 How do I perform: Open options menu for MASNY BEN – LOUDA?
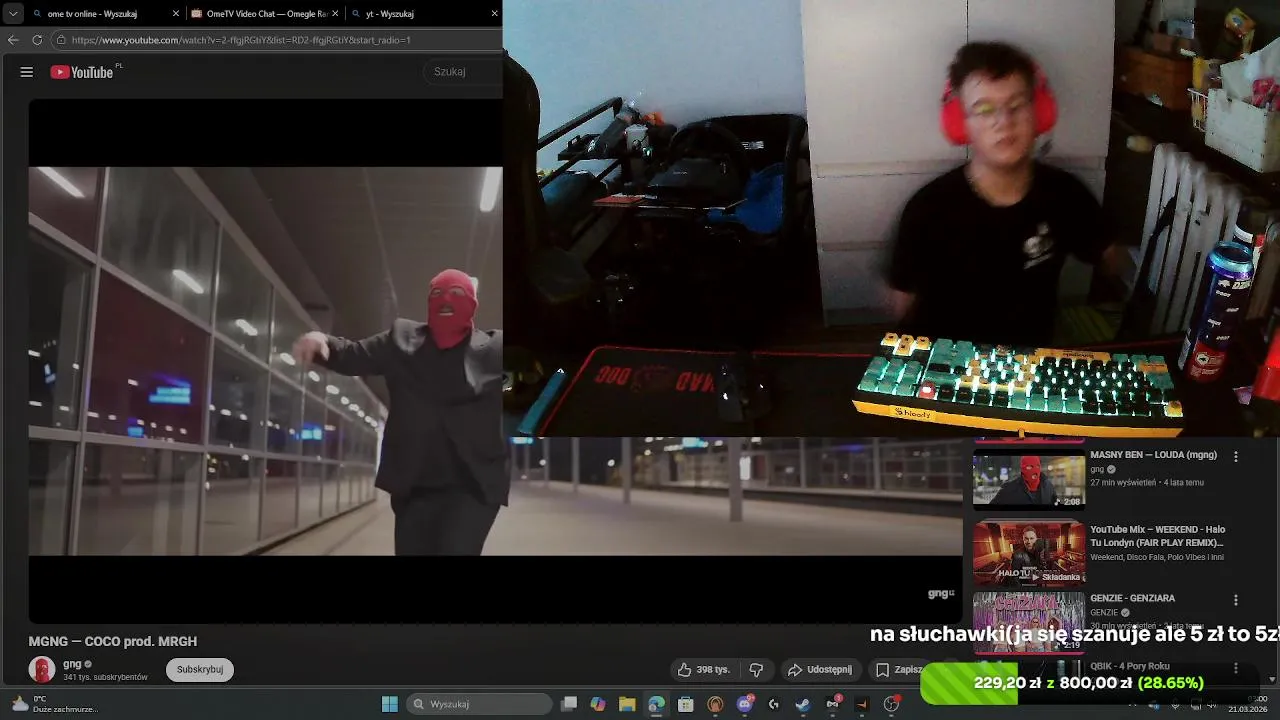pos(1235,456)
